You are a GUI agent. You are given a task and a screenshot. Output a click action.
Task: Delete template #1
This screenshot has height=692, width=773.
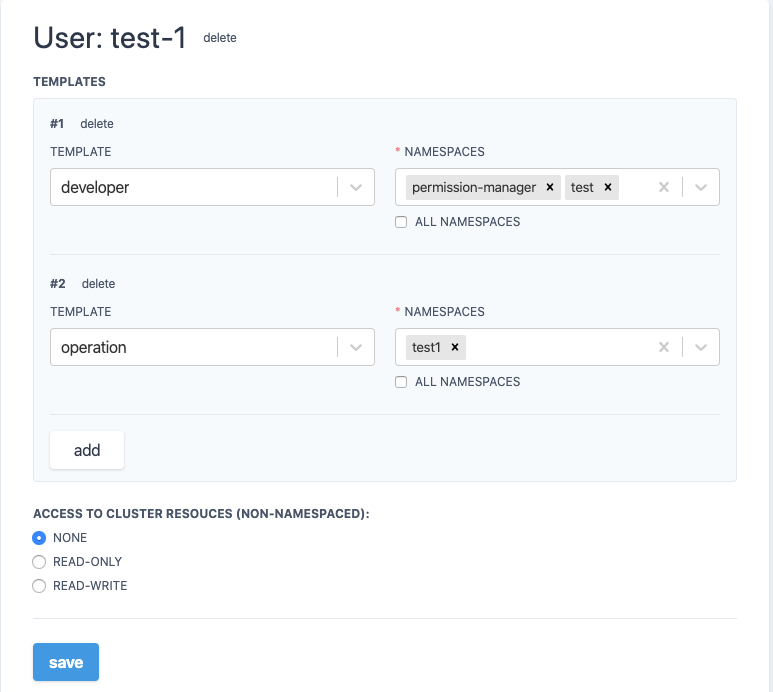click(97, 124)
